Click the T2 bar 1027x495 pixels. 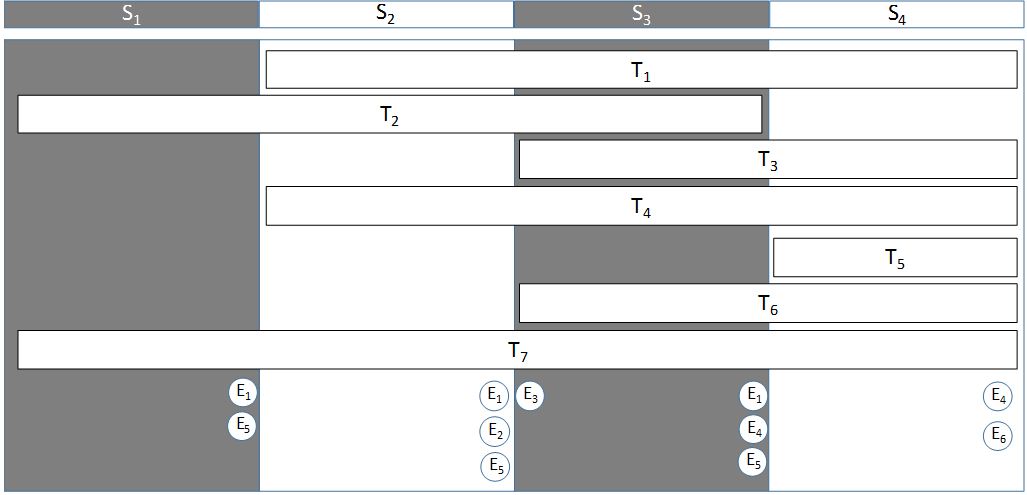(x=390, y=114)
